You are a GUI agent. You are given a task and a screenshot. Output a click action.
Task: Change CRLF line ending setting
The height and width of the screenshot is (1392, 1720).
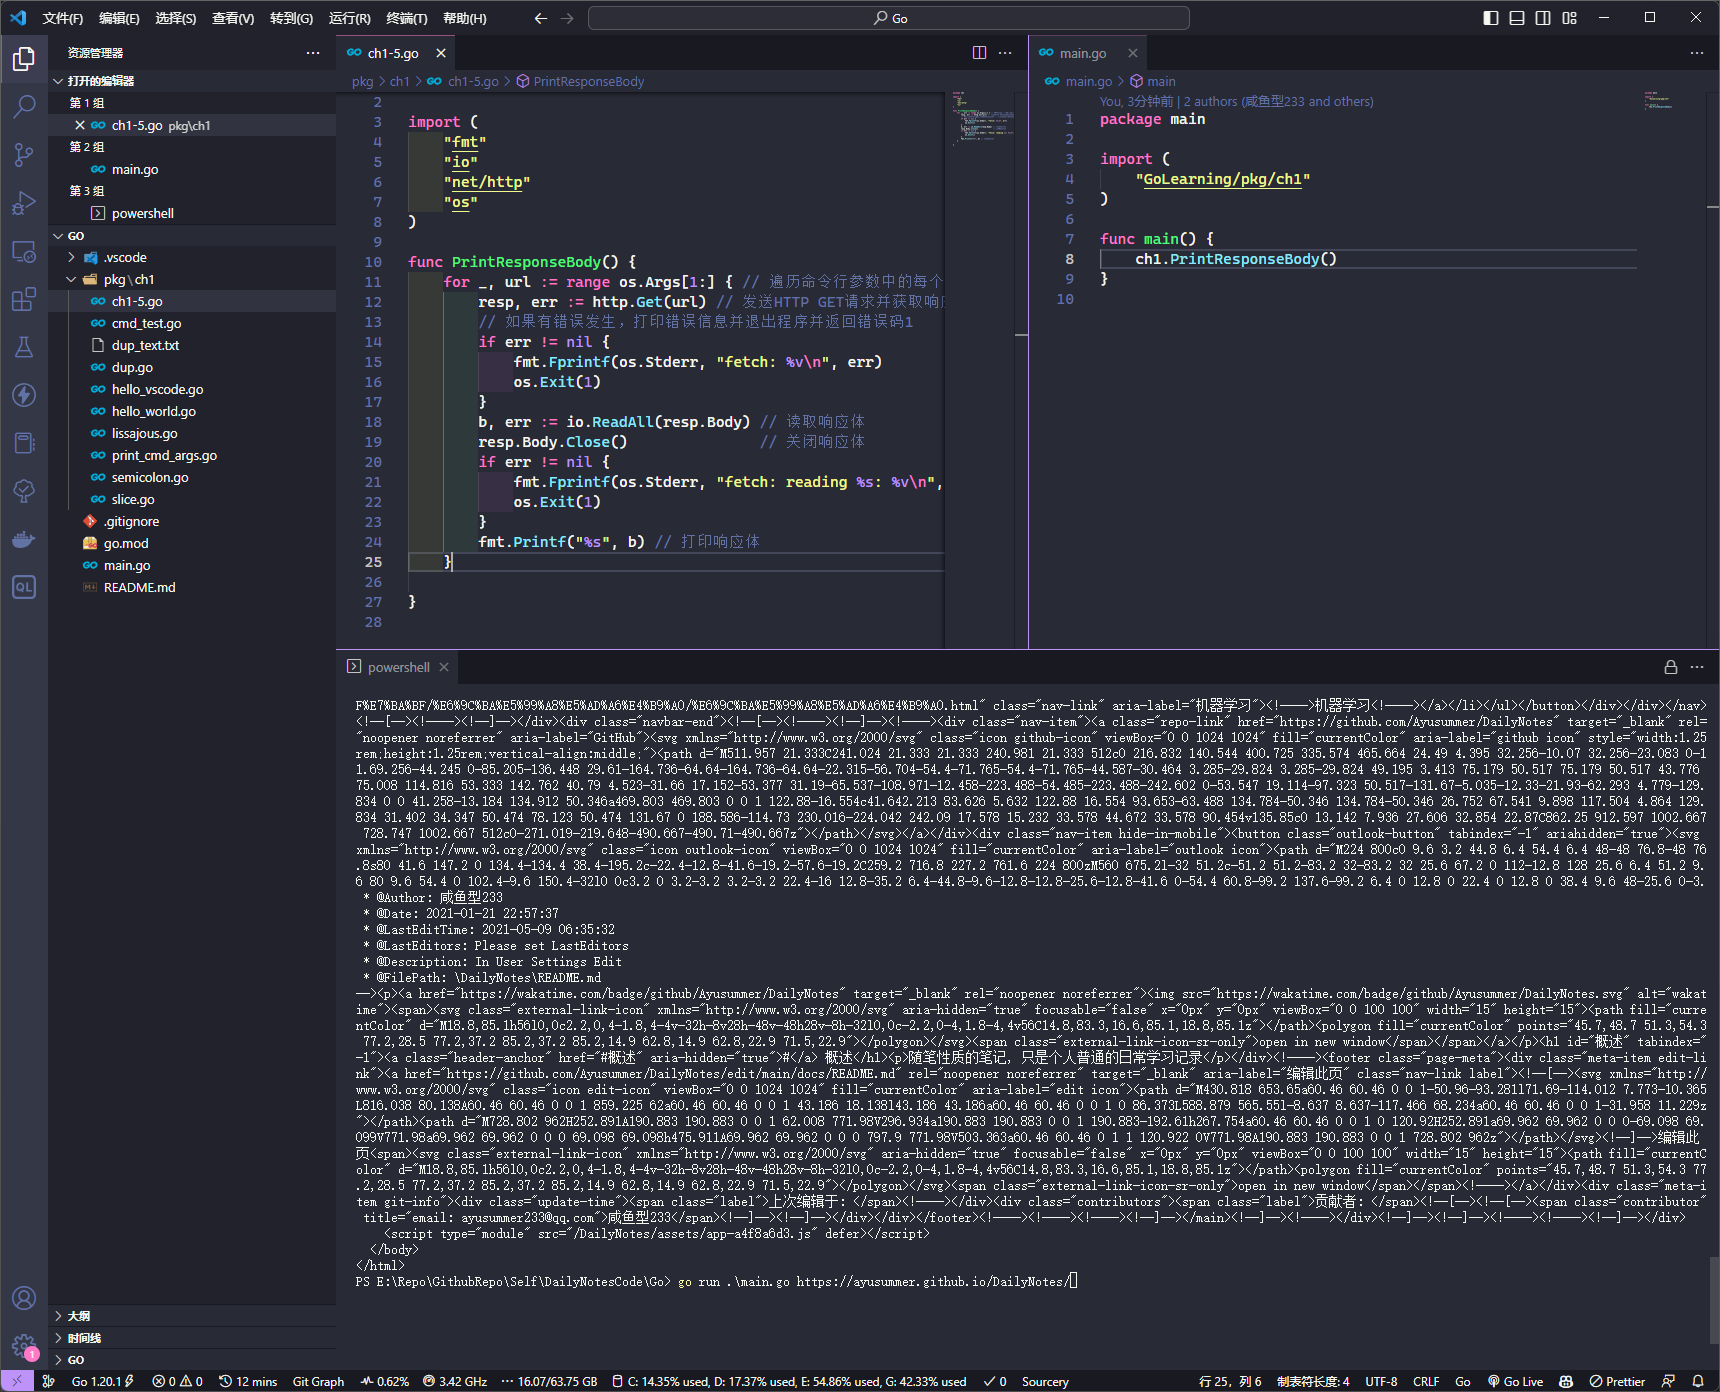(1426, 1381)
